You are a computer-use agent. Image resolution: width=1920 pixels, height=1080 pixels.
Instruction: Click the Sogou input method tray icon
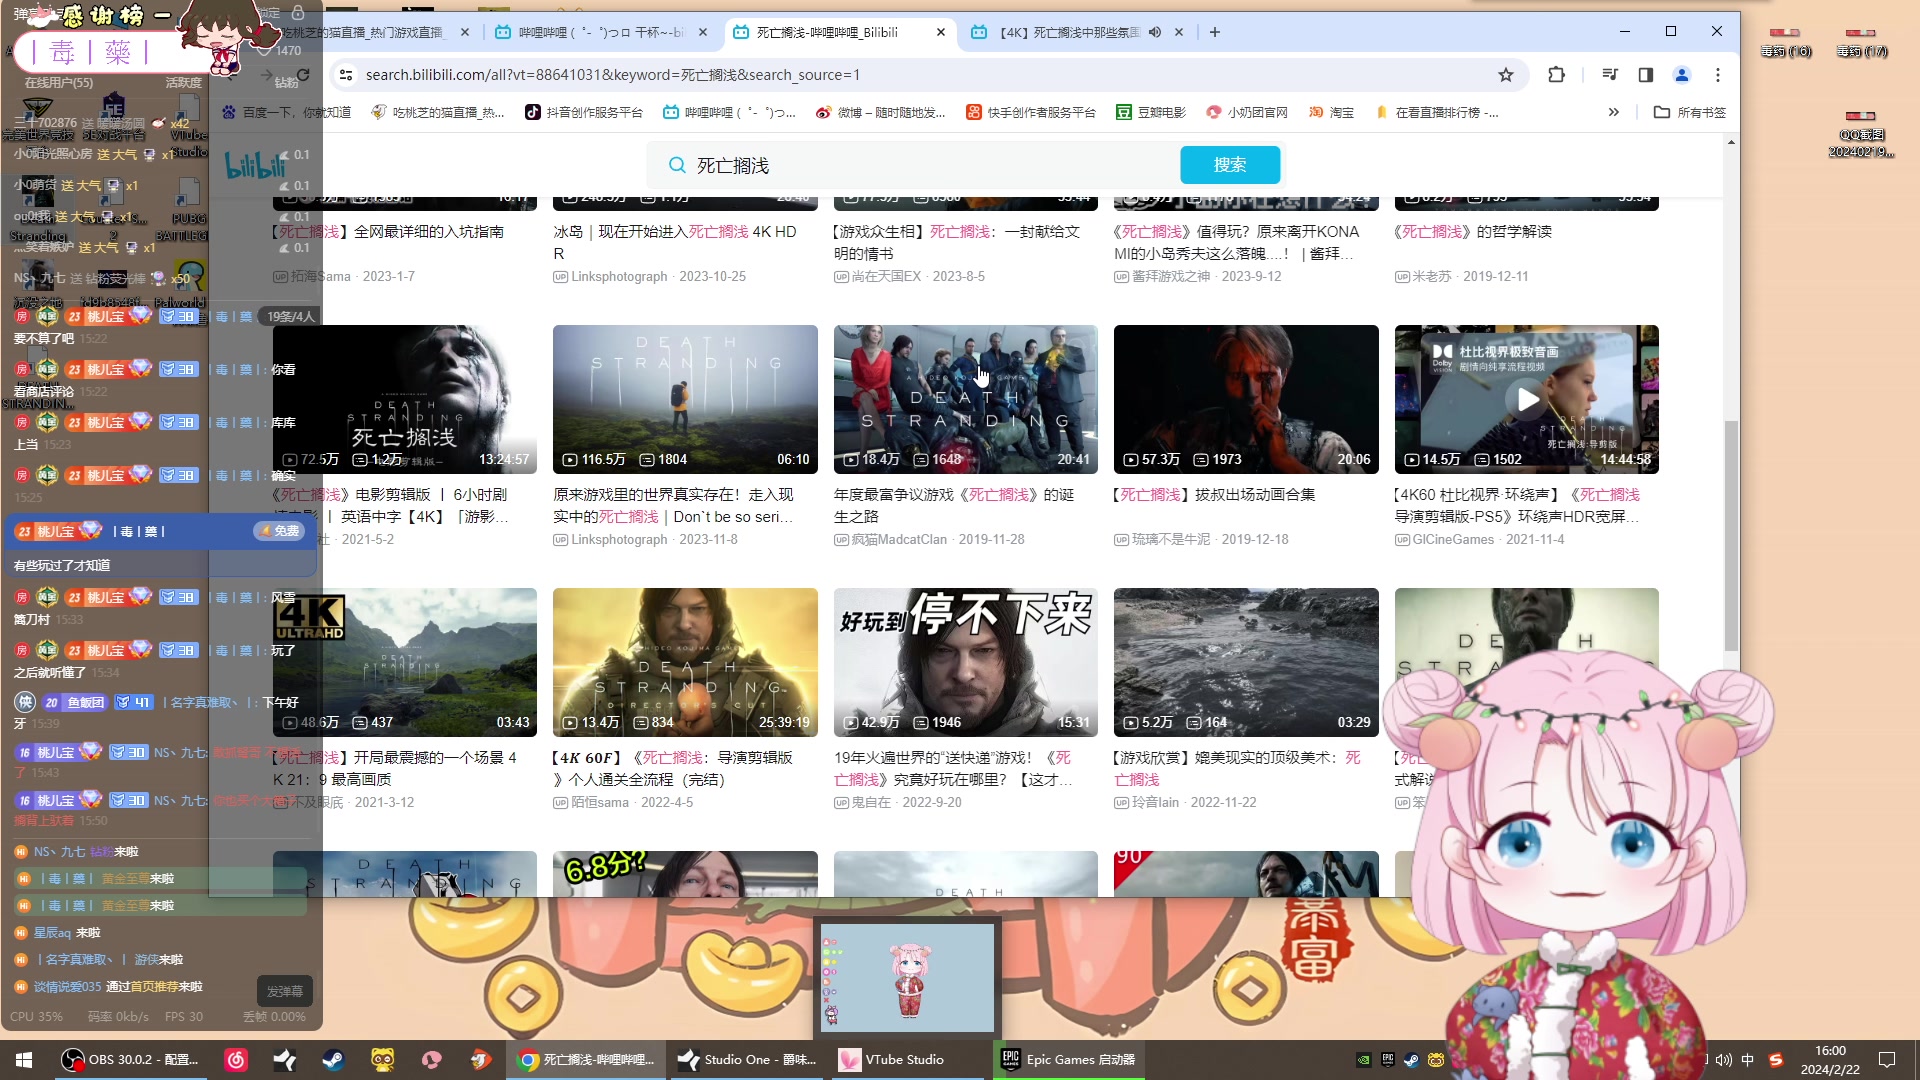click(1776, 1060)
